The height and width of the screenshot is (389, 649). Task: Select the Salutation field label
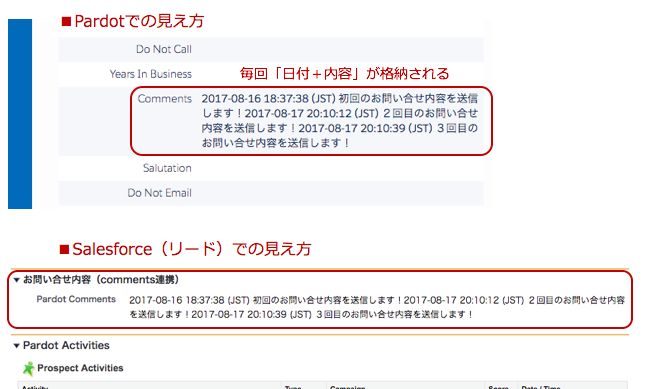pyautogui.click(x=167, y=168)
